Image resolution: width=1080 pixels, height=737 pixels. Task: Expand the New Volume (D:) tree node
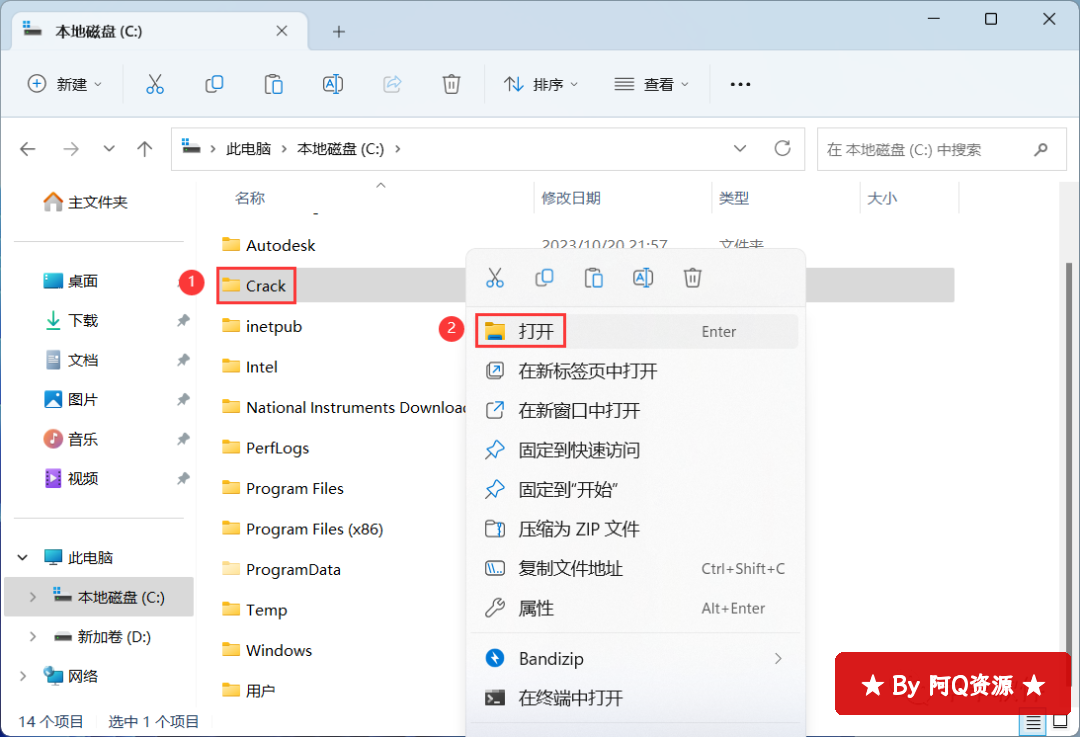tap(33, 637)
